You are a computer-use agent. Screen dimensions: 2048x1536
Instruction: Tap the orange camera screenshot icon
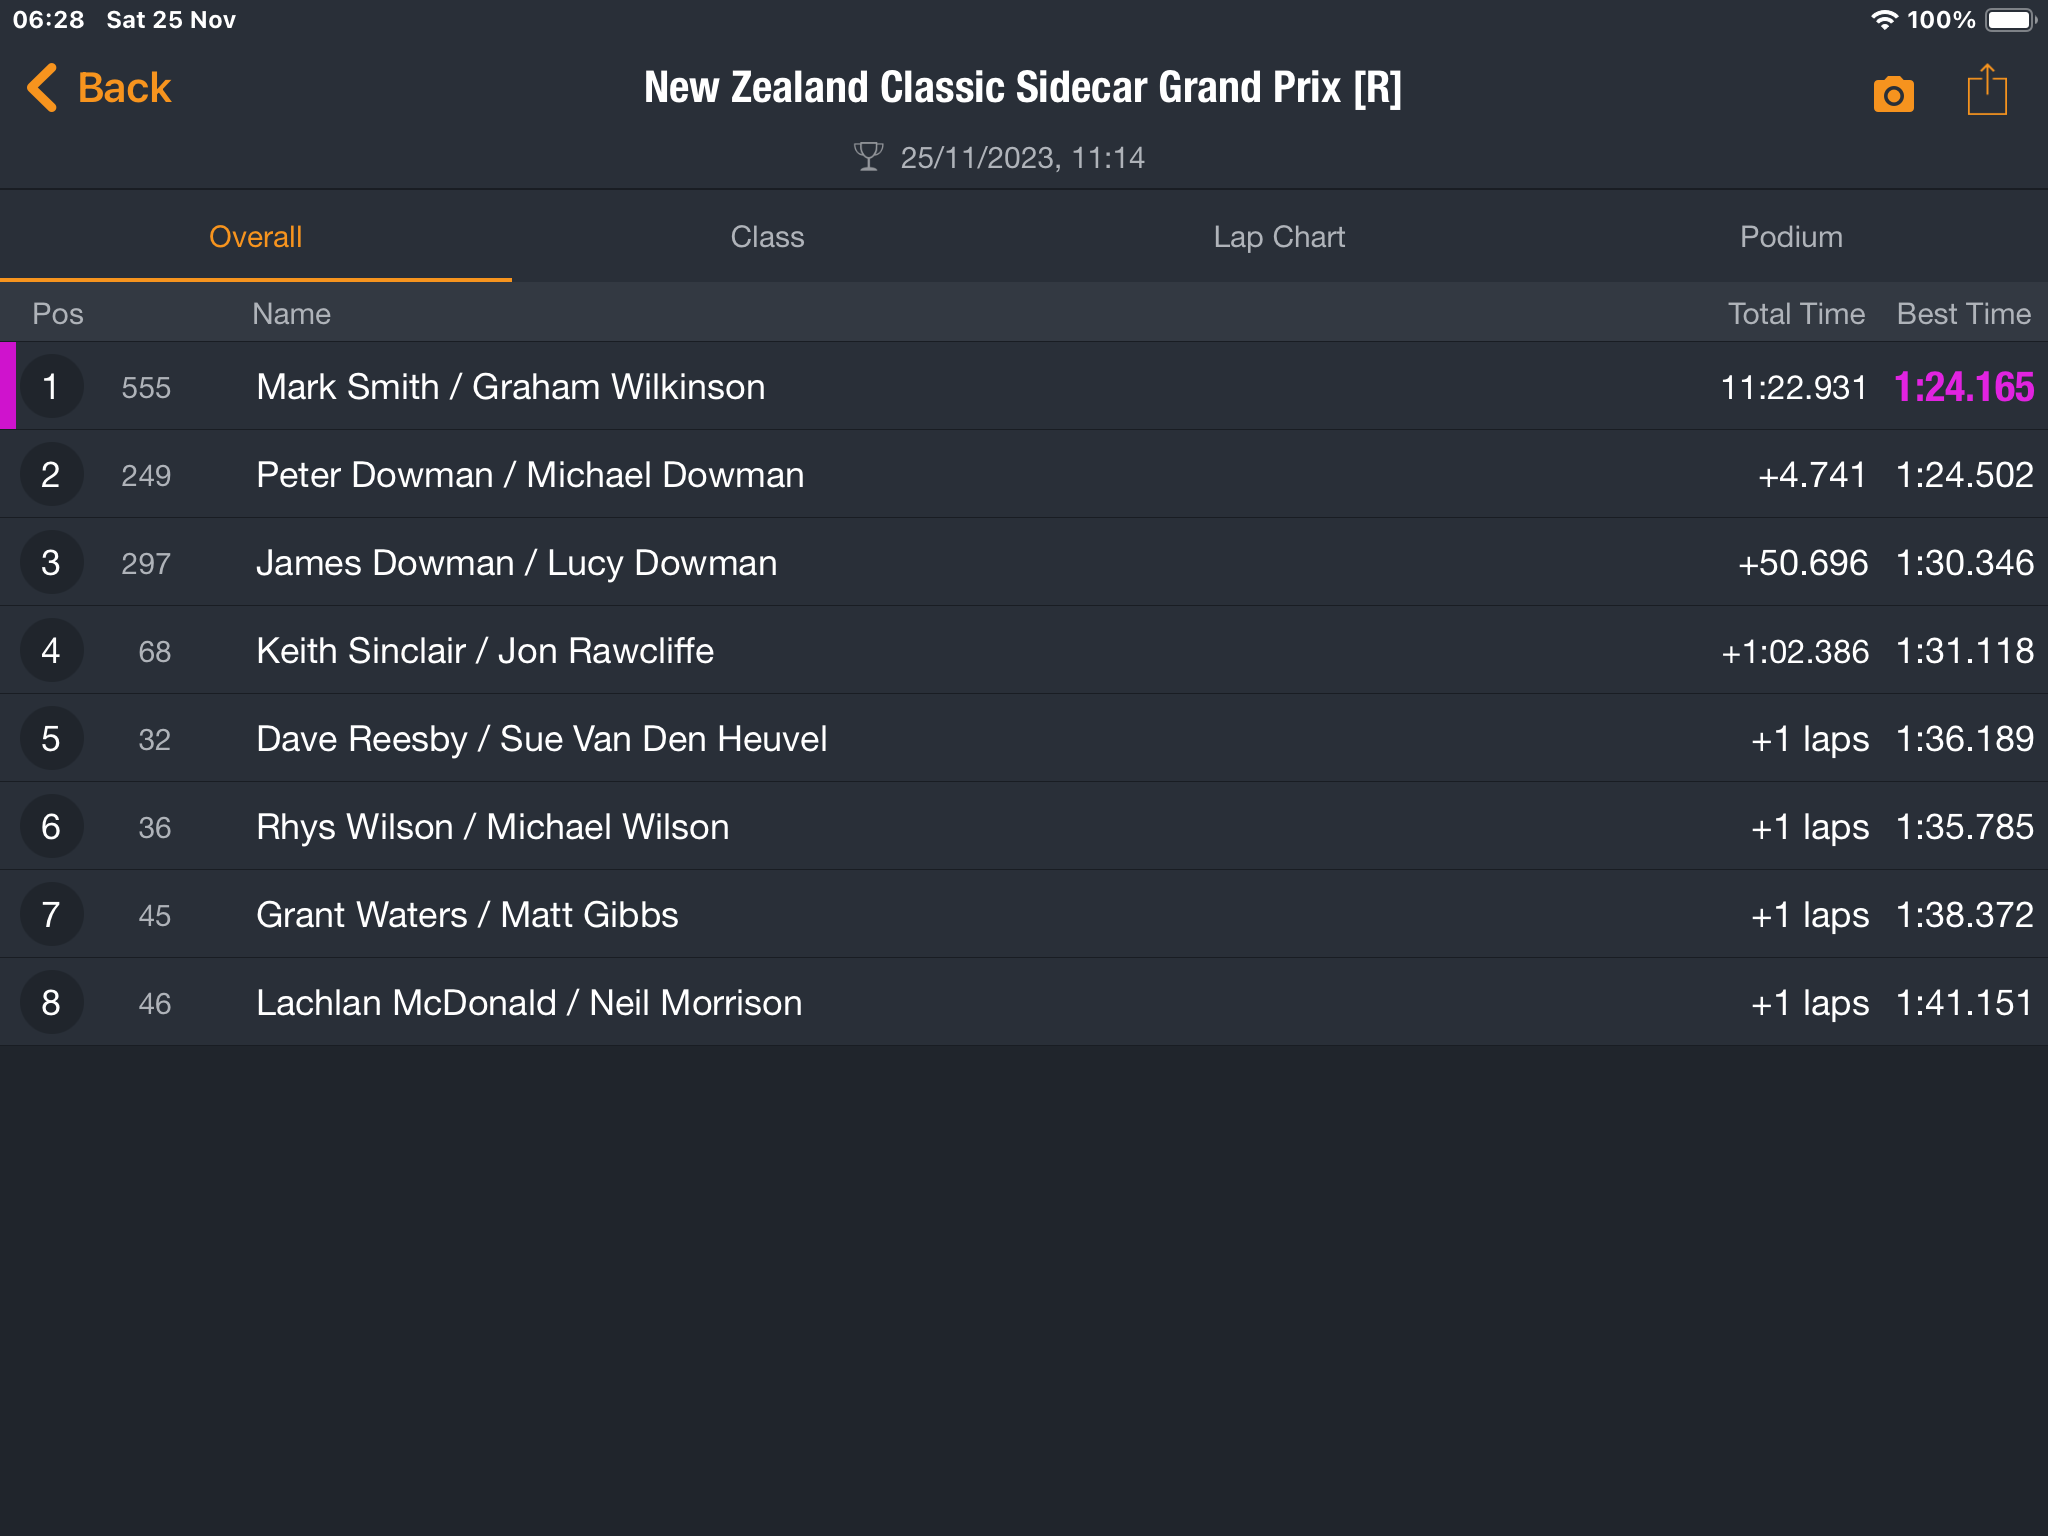point(1893,94)
